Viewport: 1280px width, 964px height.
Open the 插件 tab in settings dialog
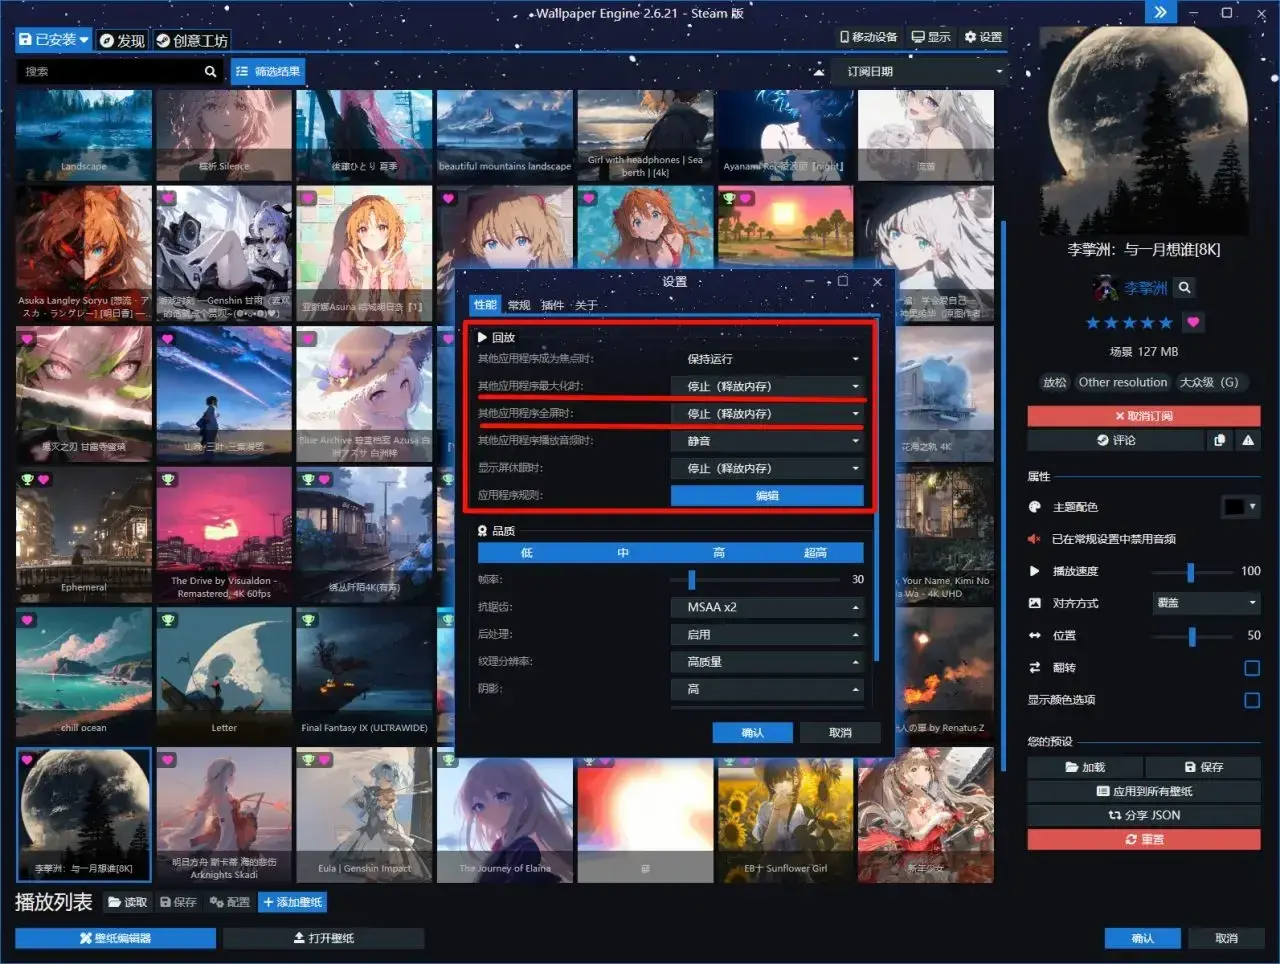[x=552, y=305]
